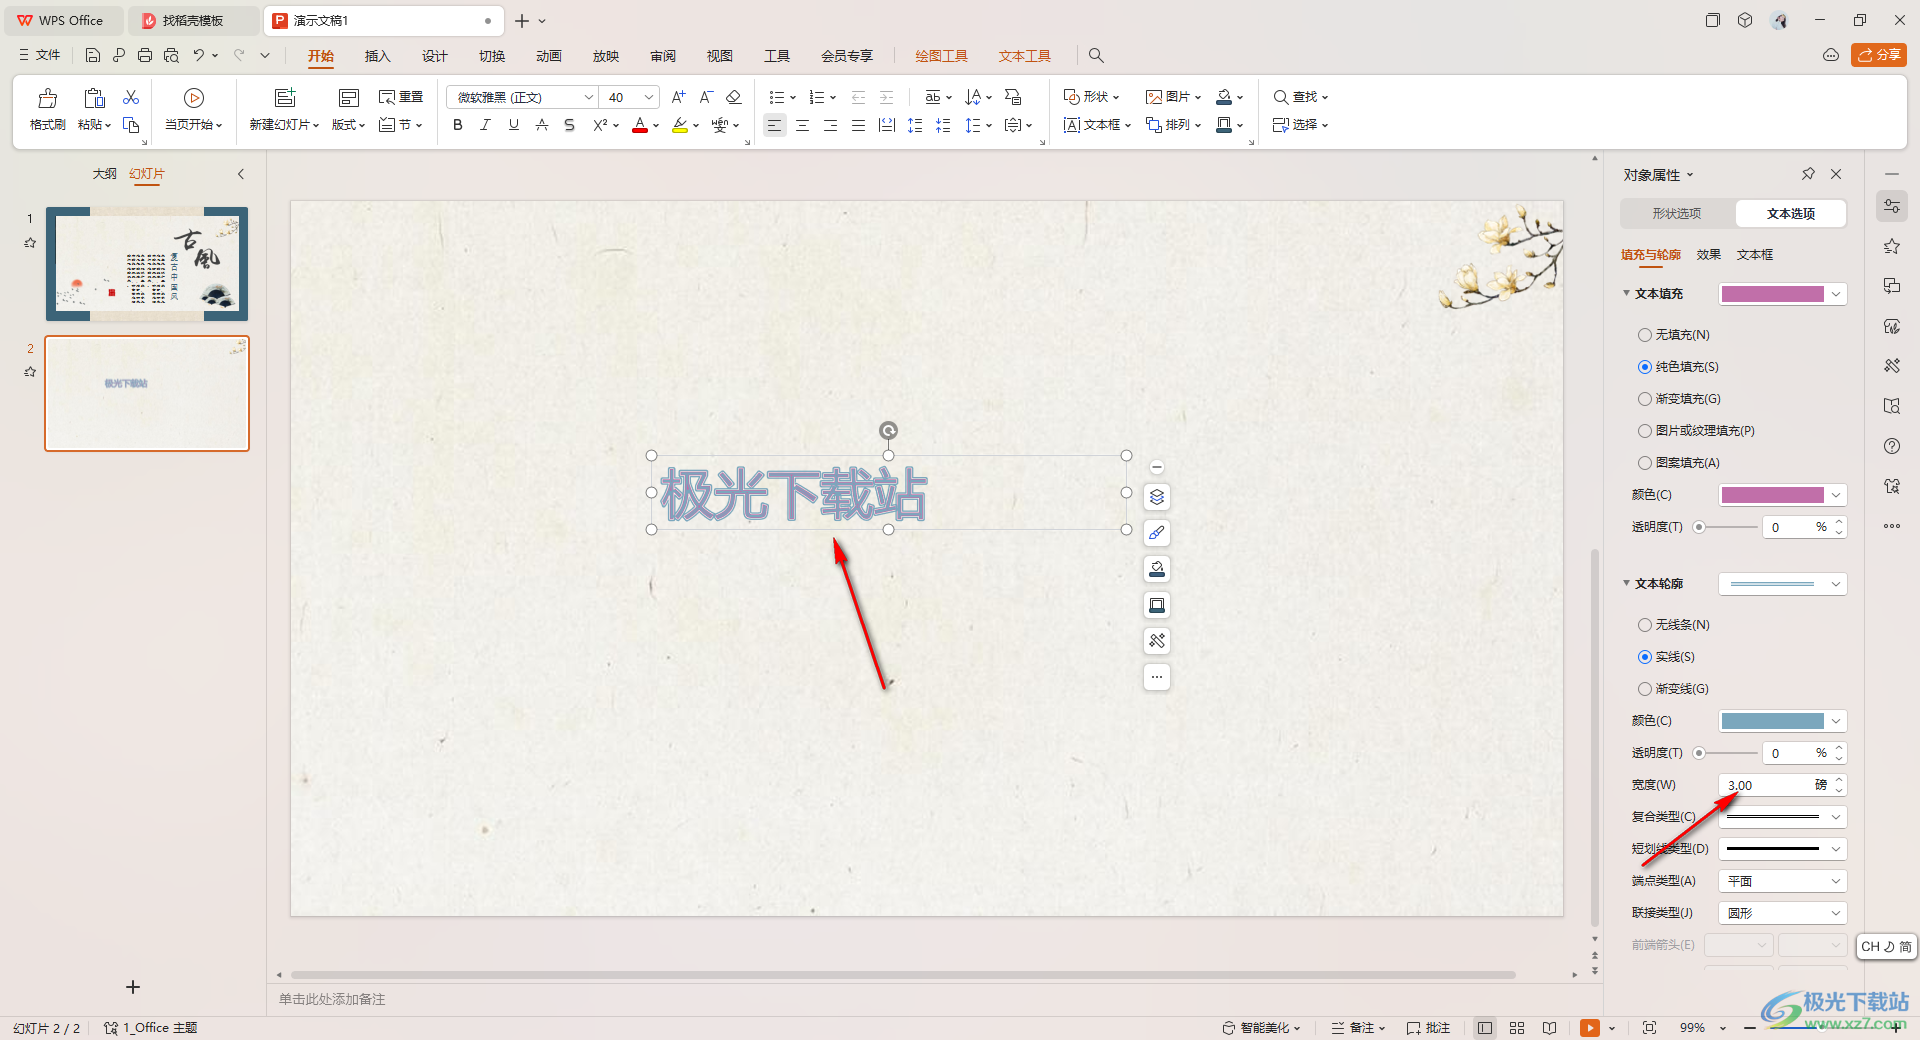
Task: Open the search magnifier in ribbon tabs
Action: [1096, 56]
